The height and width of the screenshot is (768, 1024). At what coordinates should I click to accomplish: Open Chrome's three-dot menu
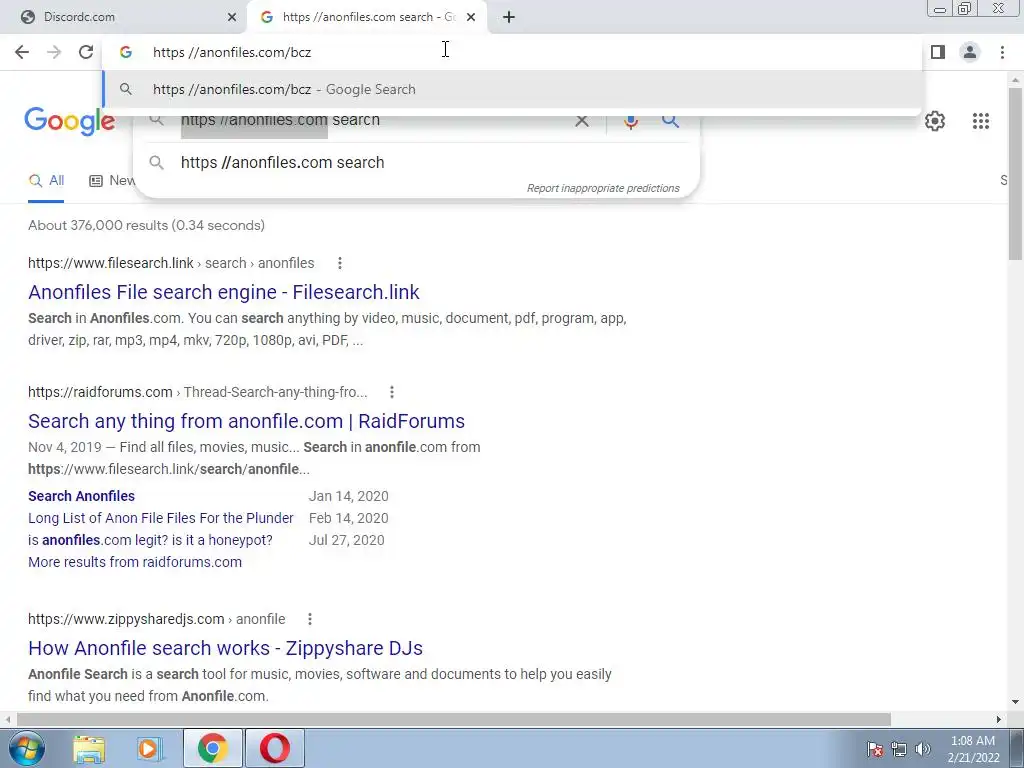[x=1002, y=52]
